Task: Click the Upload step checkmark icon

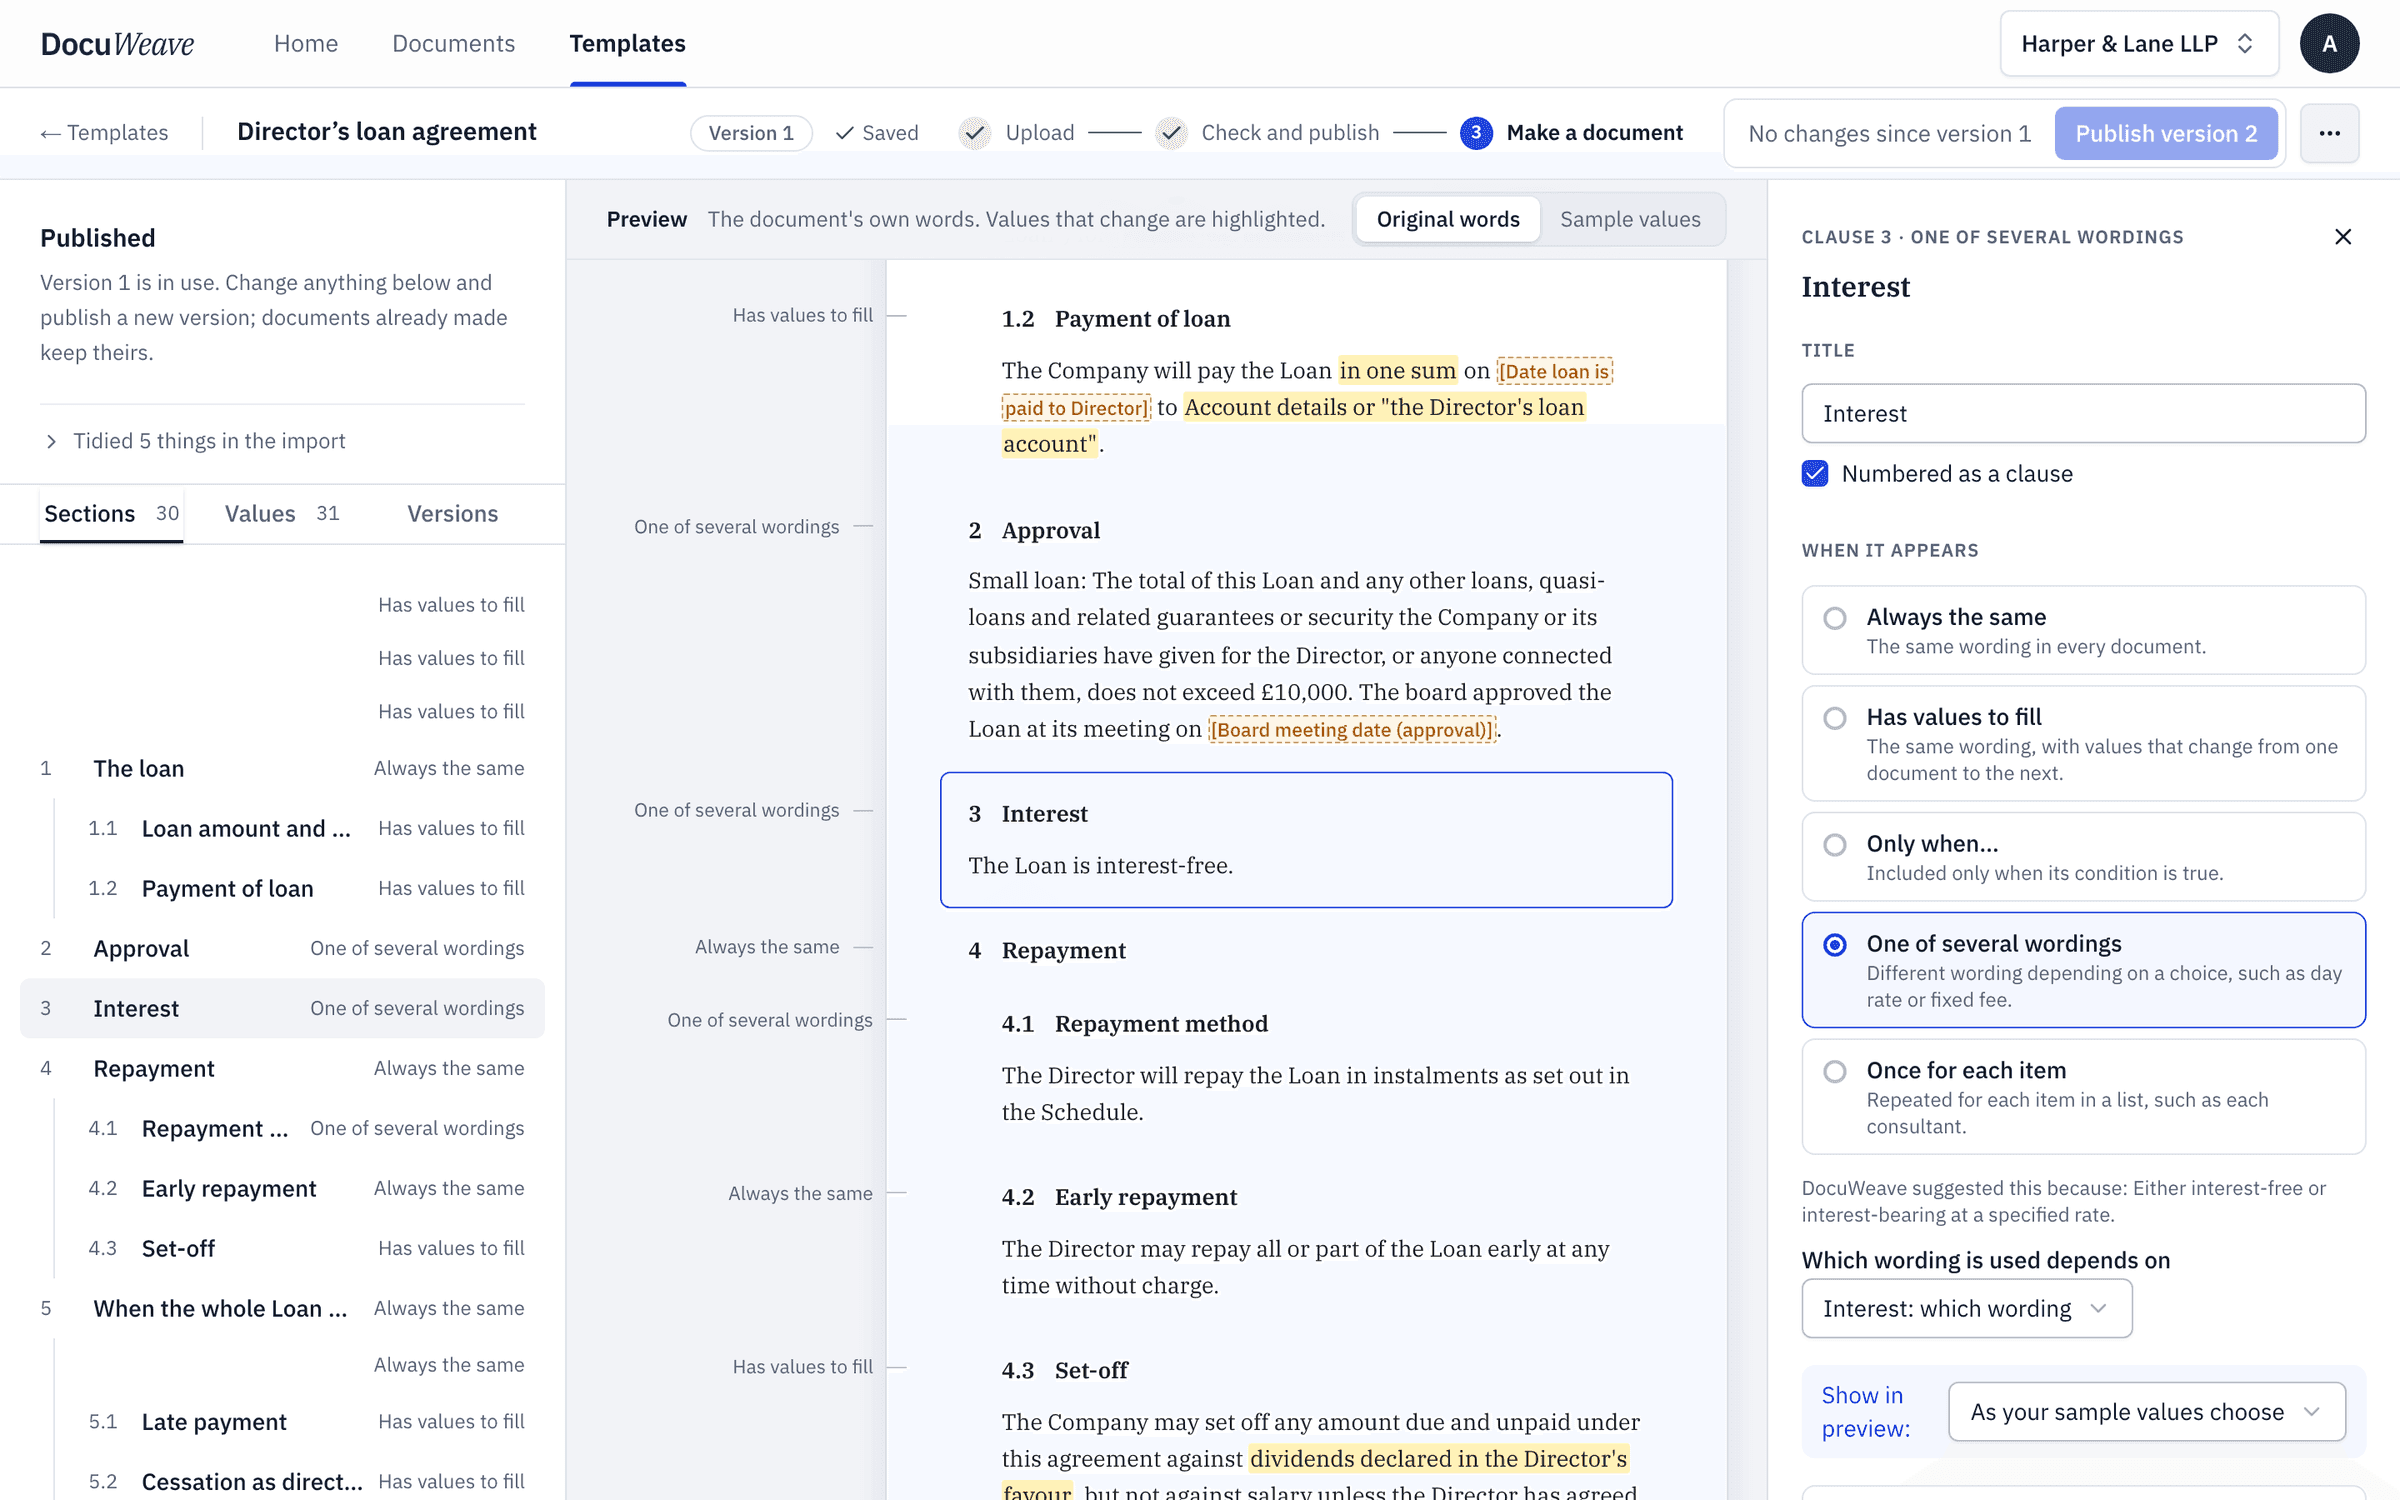Action: [x=975, y=133]
